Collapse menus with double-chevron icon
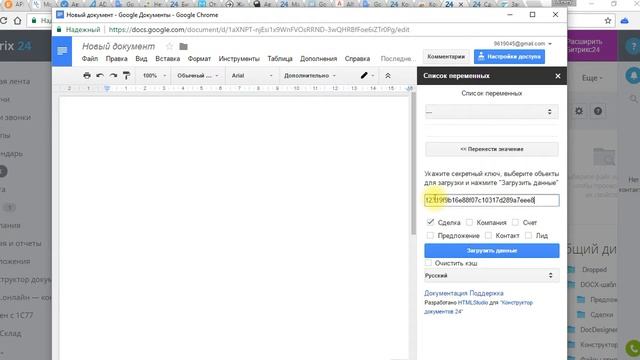This screenshot has height=360, width=640. pos(388,76)
